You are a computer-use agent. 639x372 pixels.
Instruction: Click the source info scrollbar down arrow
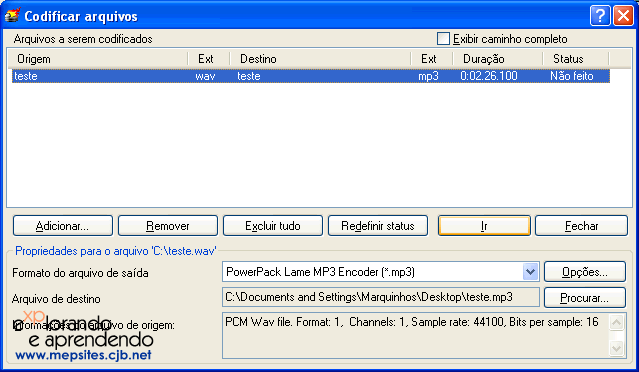click(616, 348)
